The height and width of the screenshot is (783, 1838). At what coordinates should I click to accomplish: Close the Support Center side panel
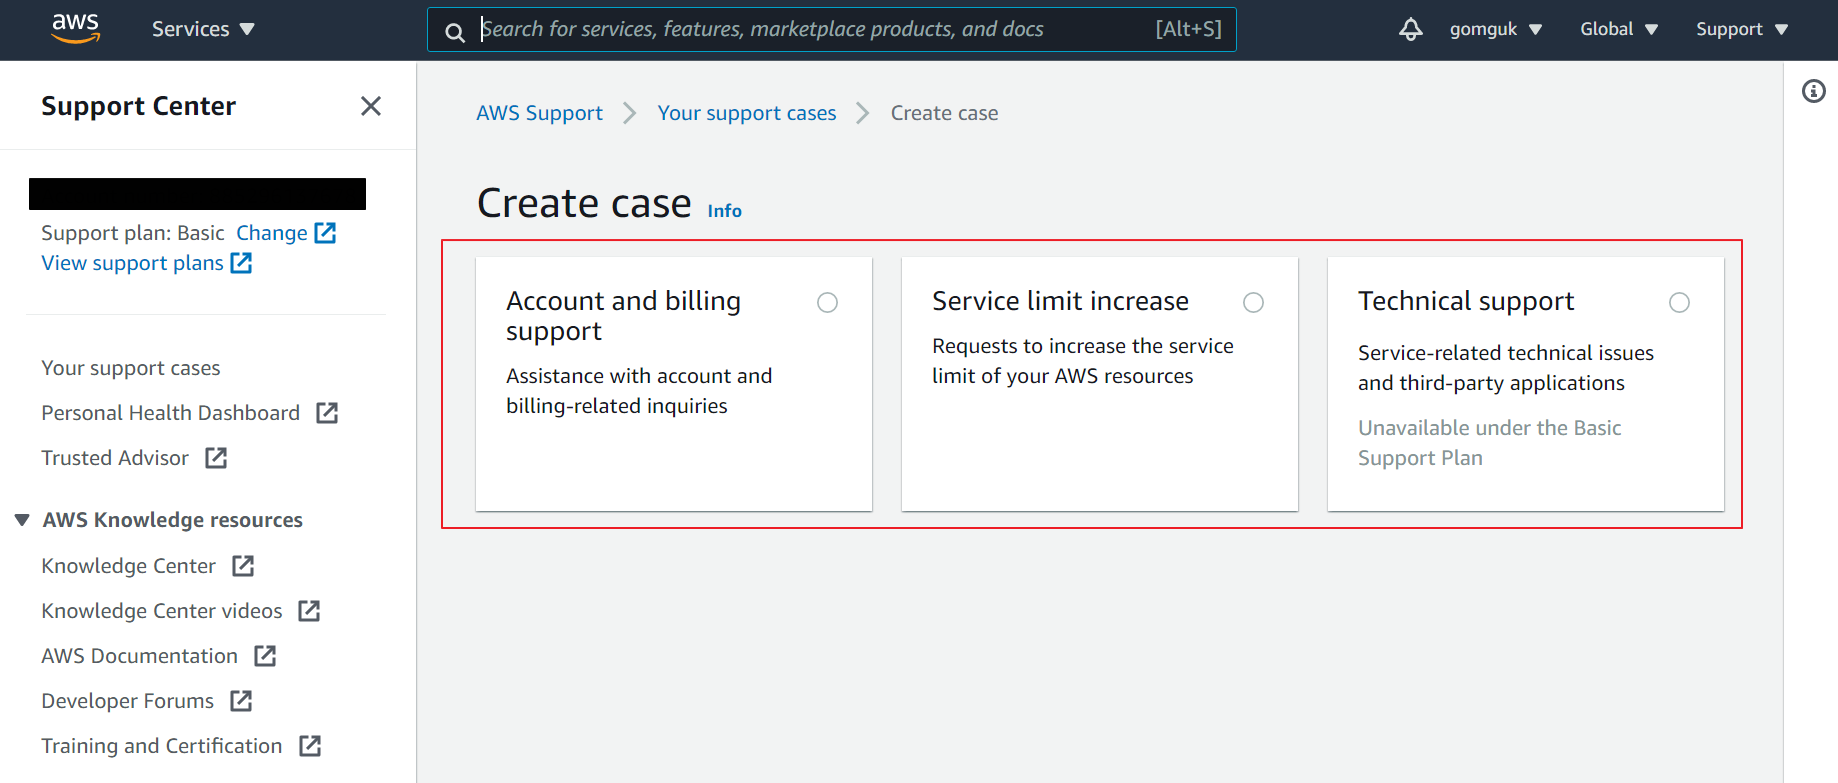coord(371,106)
